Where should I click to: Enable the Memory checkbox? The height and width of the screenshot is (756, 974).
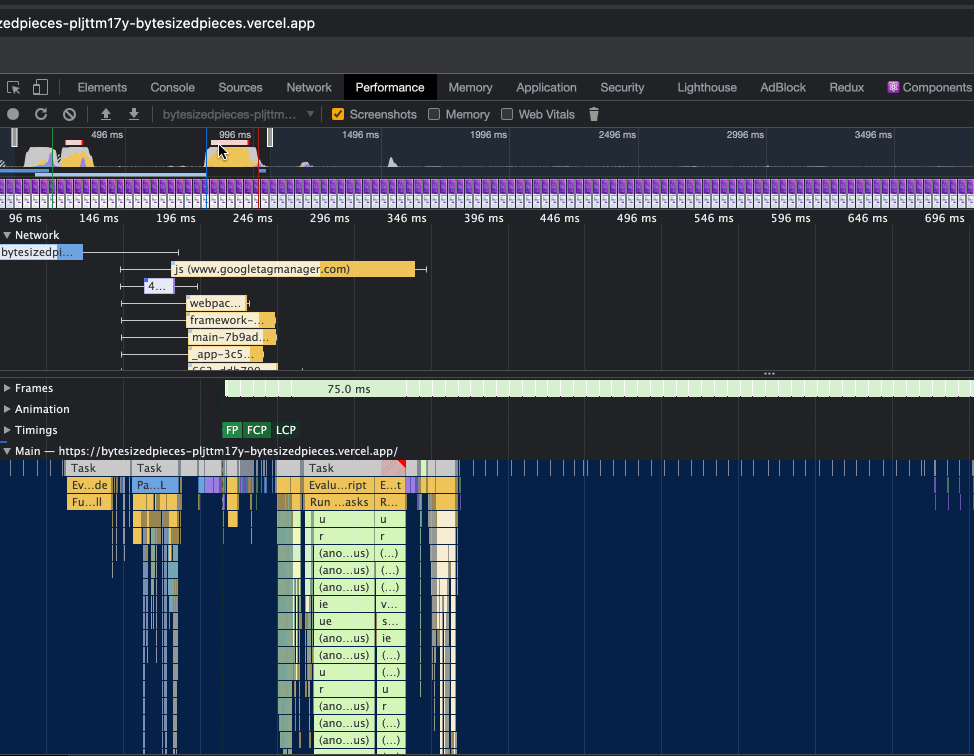click(436, 114)
